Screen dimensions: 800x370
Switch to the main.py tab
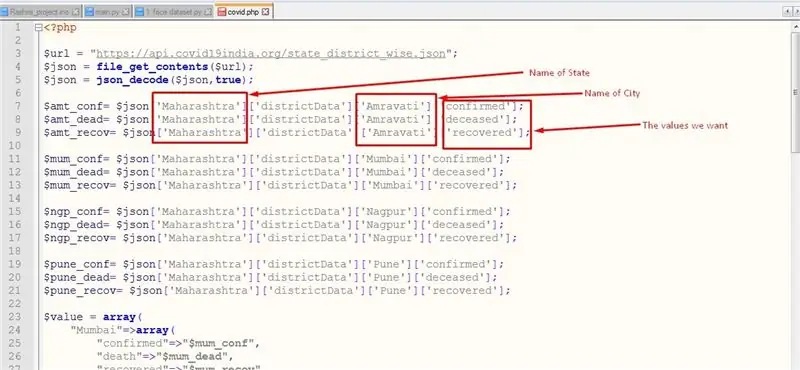click(x=107, y=12)
